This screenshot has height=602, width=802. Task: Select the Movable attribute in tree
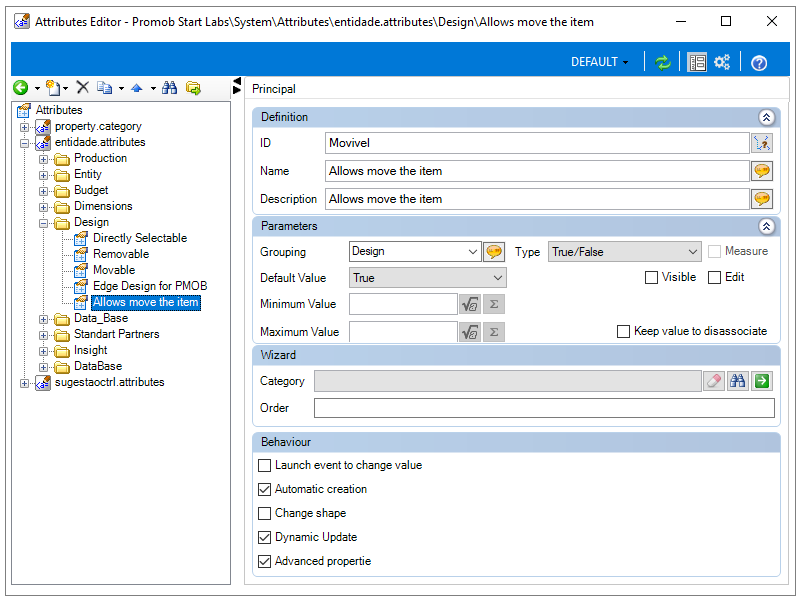click(114, 270)
